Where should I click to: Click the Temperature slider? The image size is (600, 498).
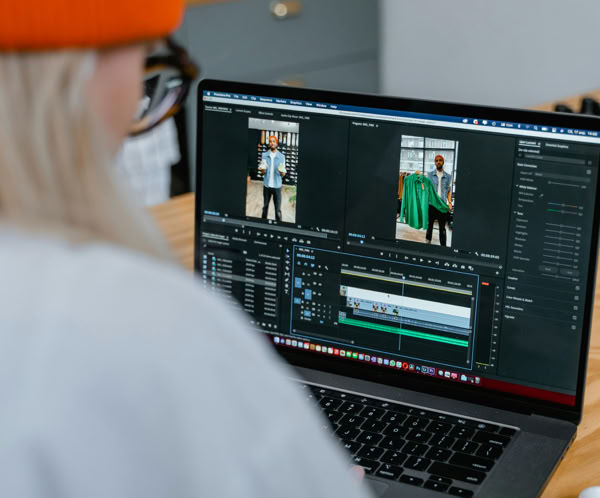point(563,205)
